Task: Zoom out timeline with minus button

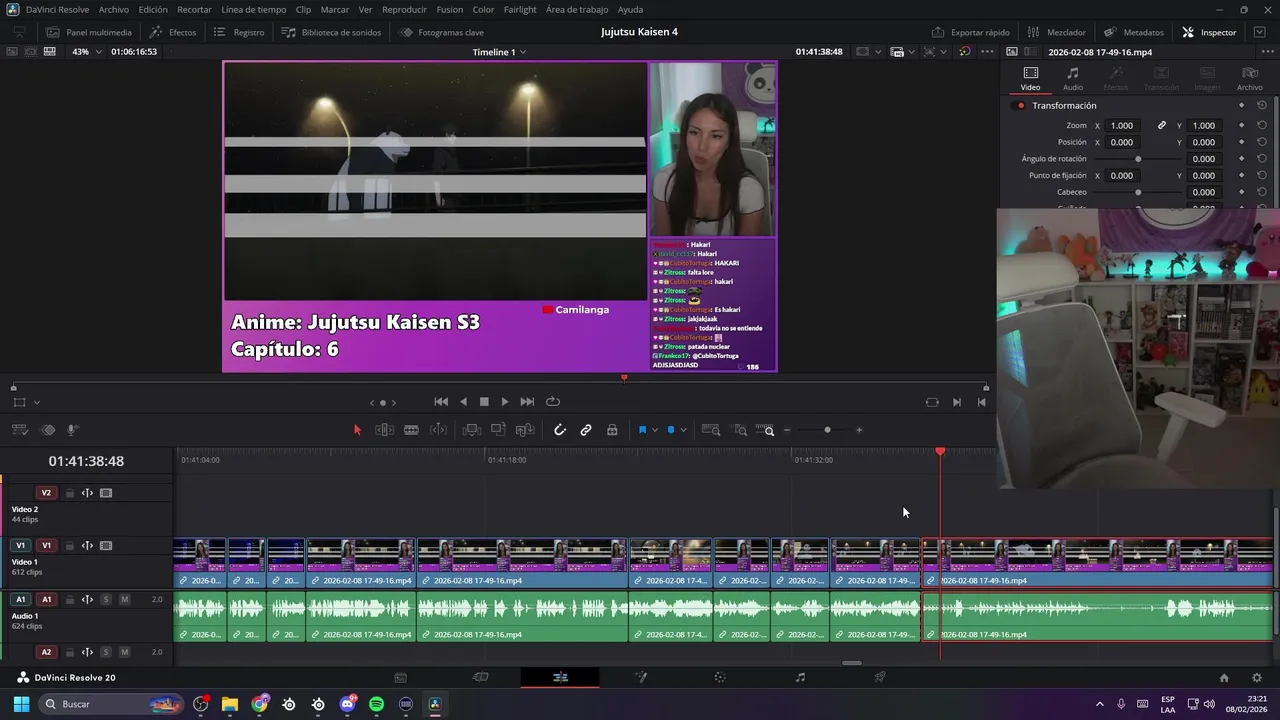Action: 787,430
